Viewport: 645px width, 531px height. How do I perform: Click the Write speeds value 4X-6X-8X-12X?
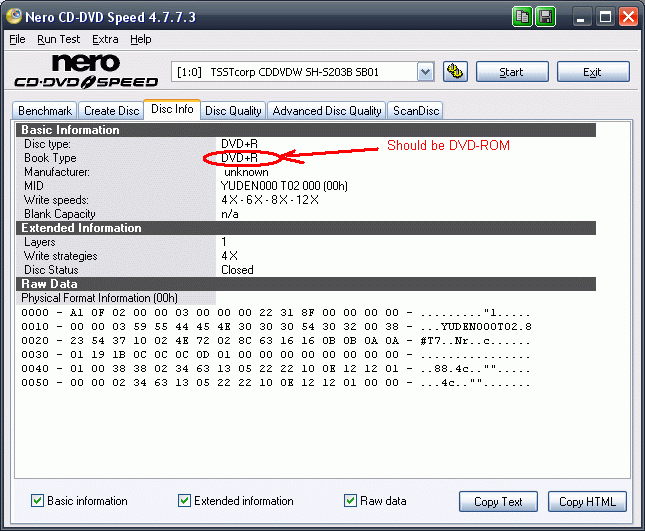[270, 200]
